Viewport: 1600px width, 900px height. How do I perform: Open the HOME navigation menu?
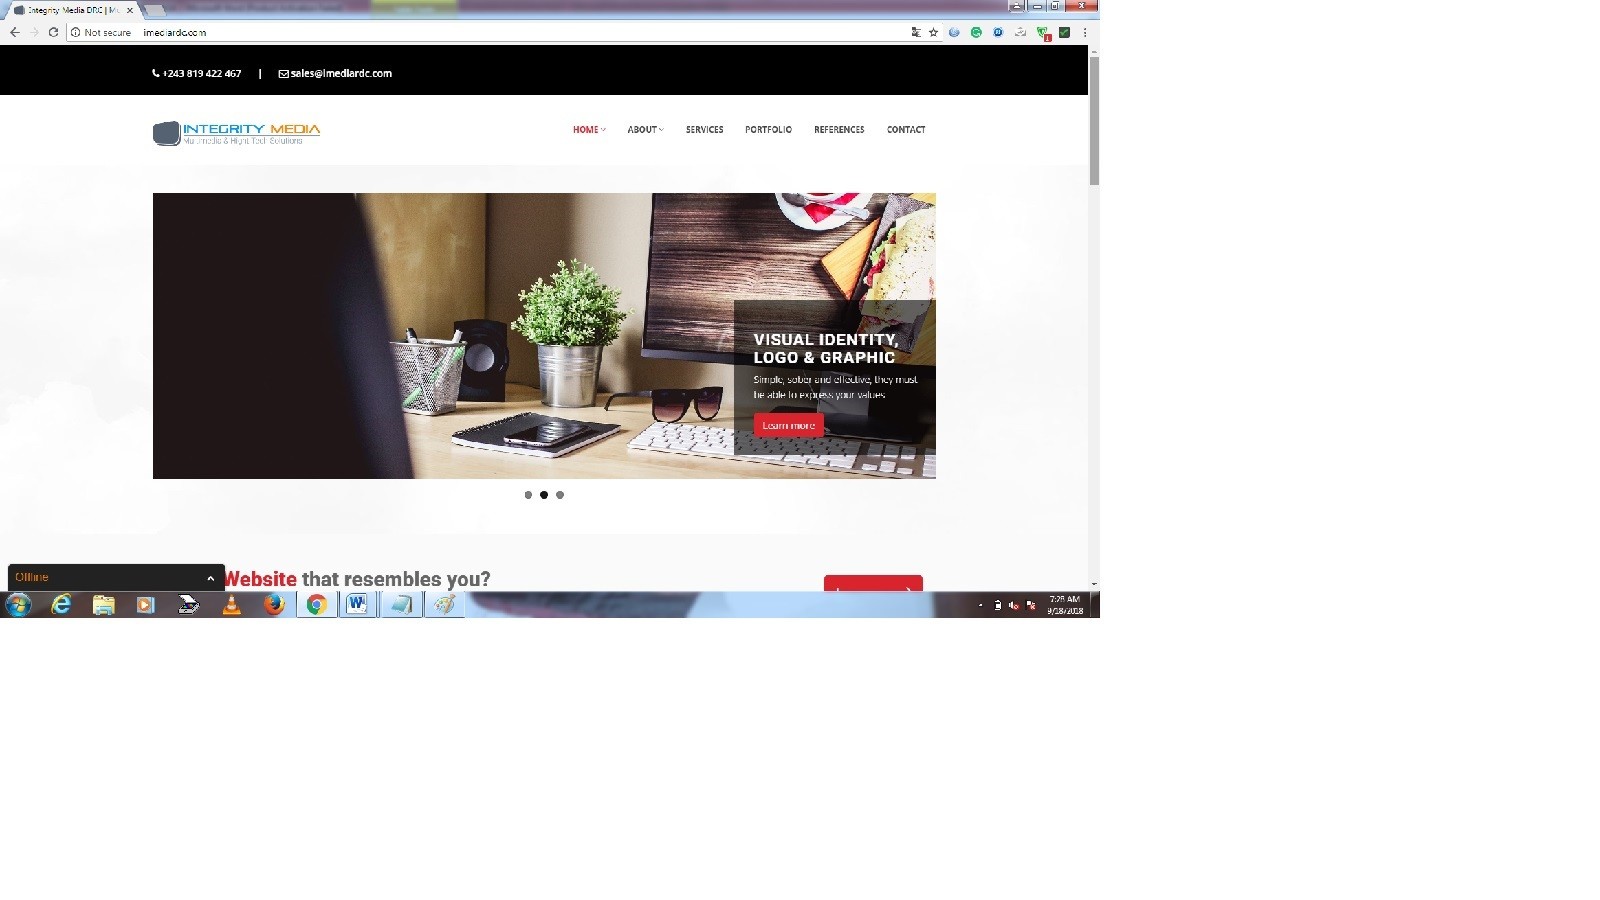(589, 129)
